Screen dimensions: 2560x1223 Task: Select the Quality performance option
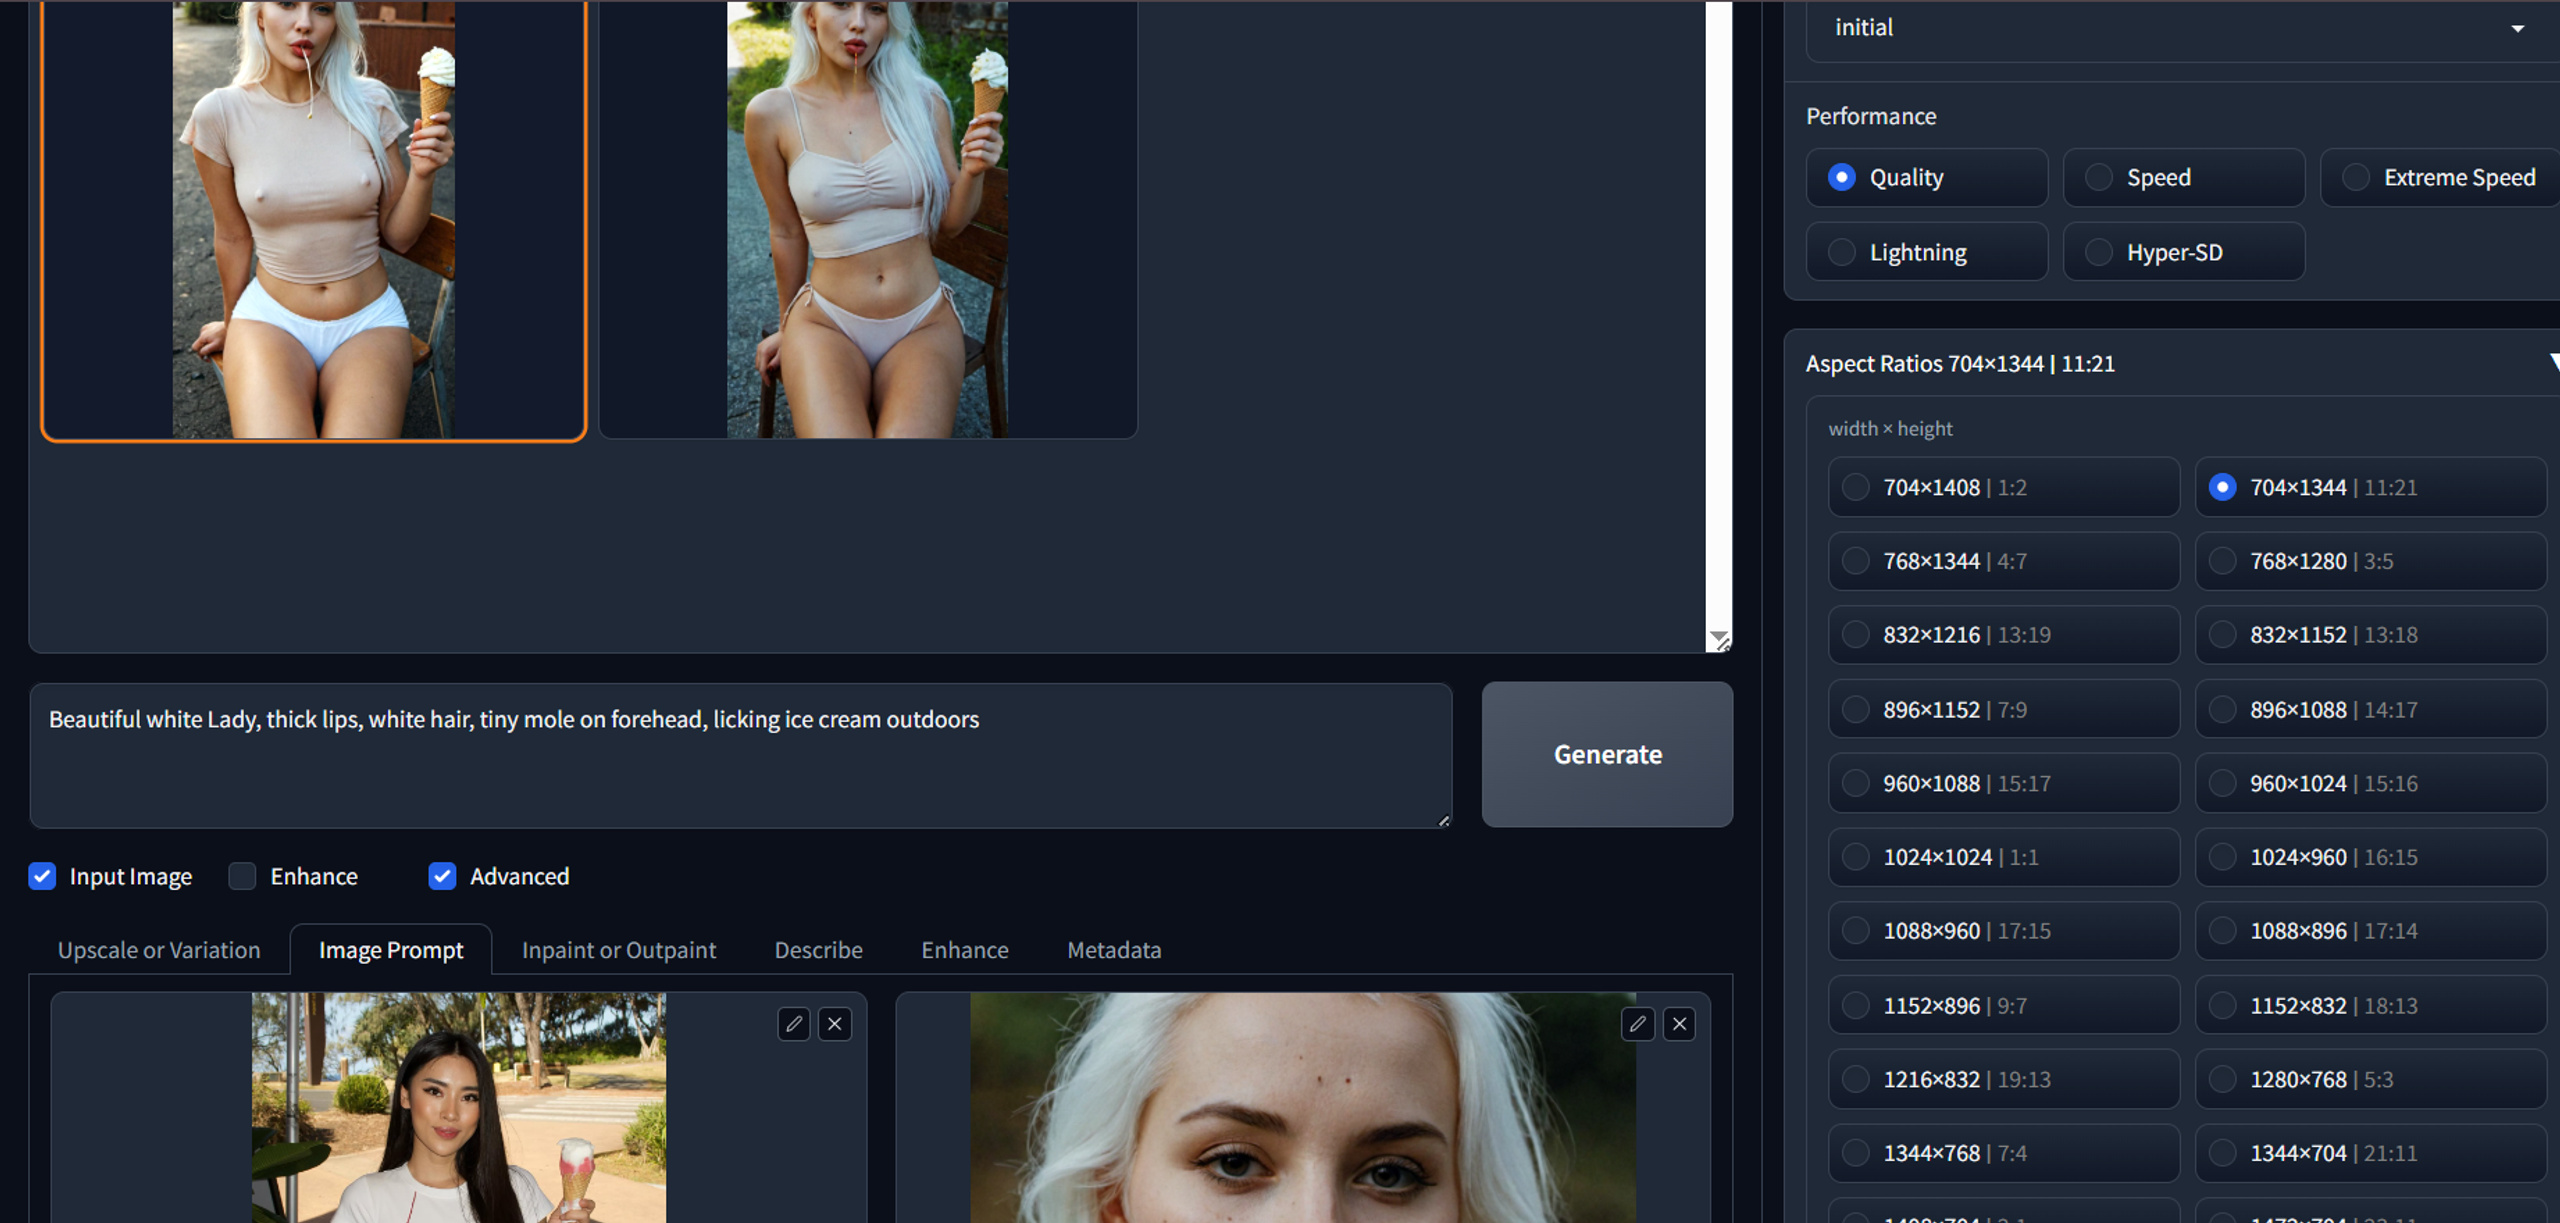tap(1927, 177)
